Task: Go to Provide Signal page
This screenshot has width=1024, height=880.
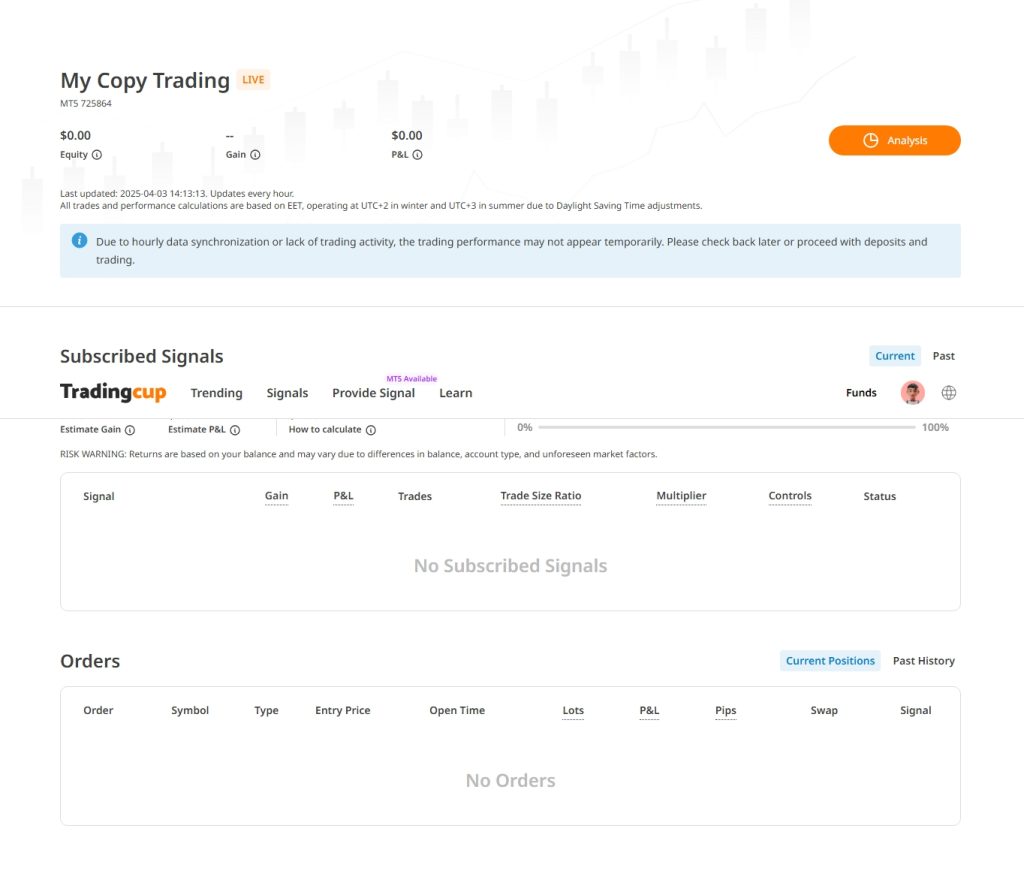Action: pyautogui.click(x=373, y=393)
